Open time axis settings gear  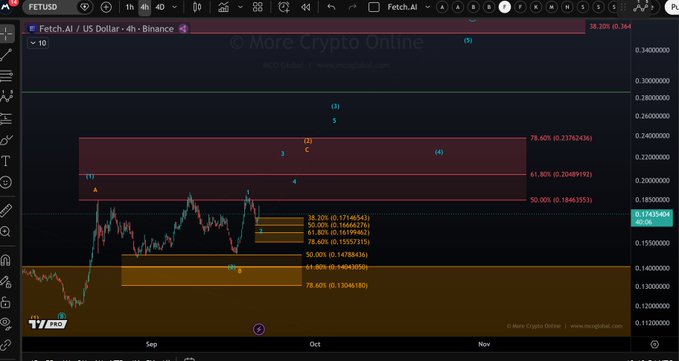point(655,345)
